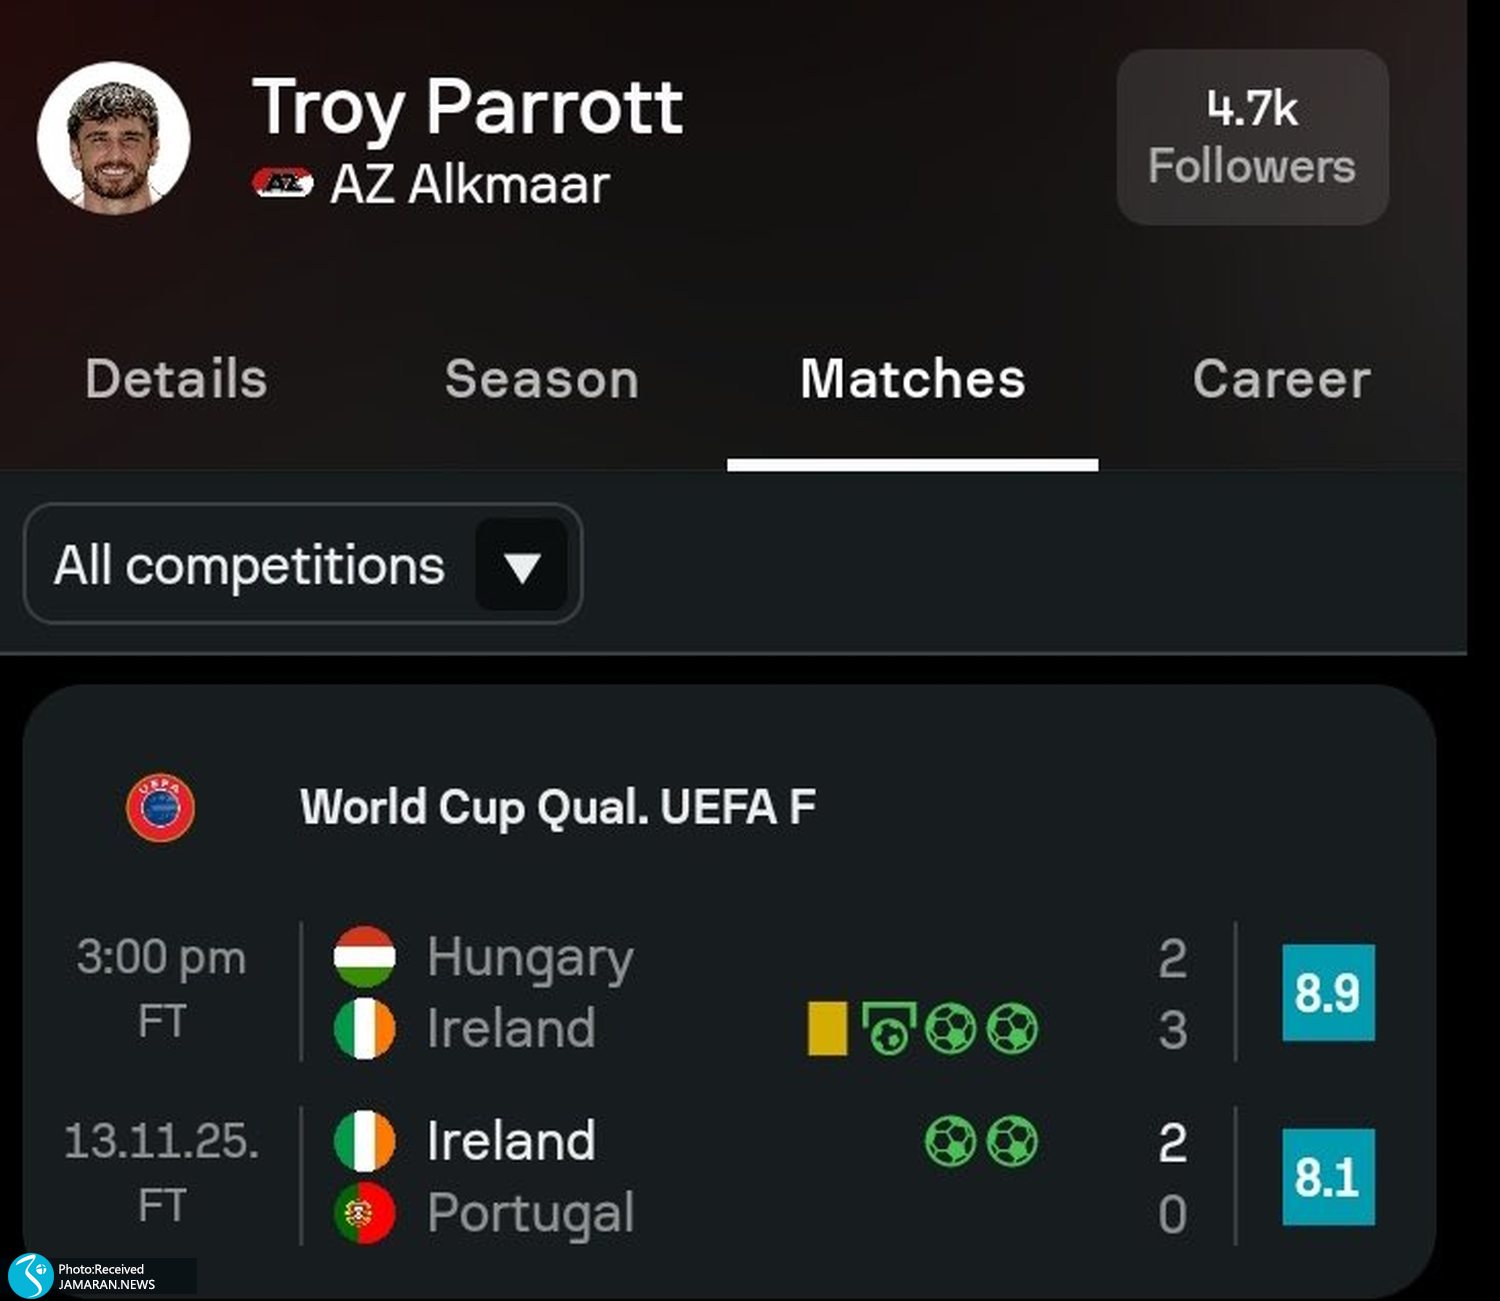1500x1301 pixels.
Task: Click the UEFA competition logo
Action: [160, 807]
